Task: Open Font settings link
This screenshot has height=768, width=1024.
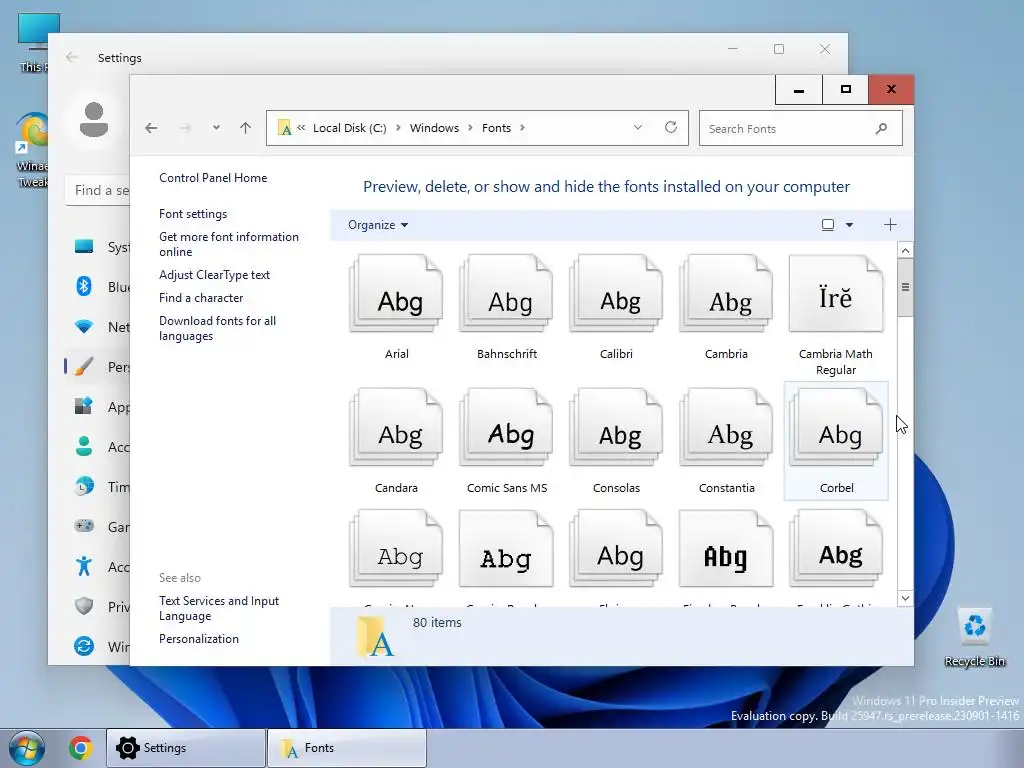Action: click(x=193, y=214)
